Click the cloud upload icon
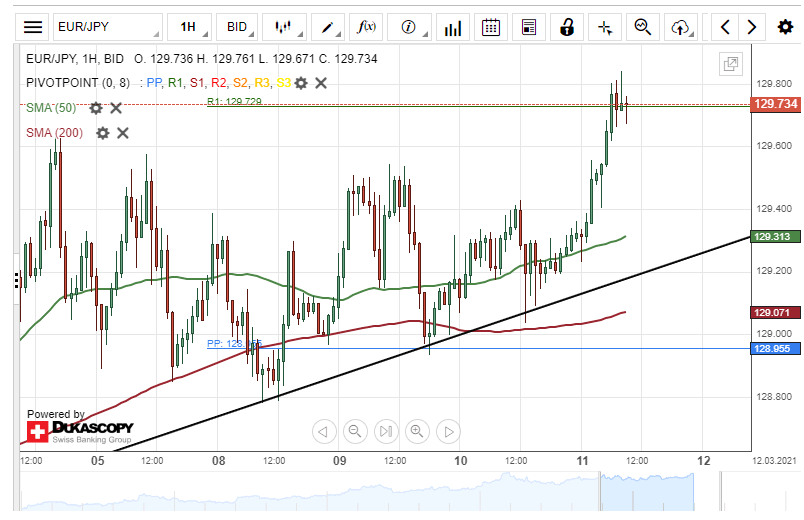 [681, 27]
